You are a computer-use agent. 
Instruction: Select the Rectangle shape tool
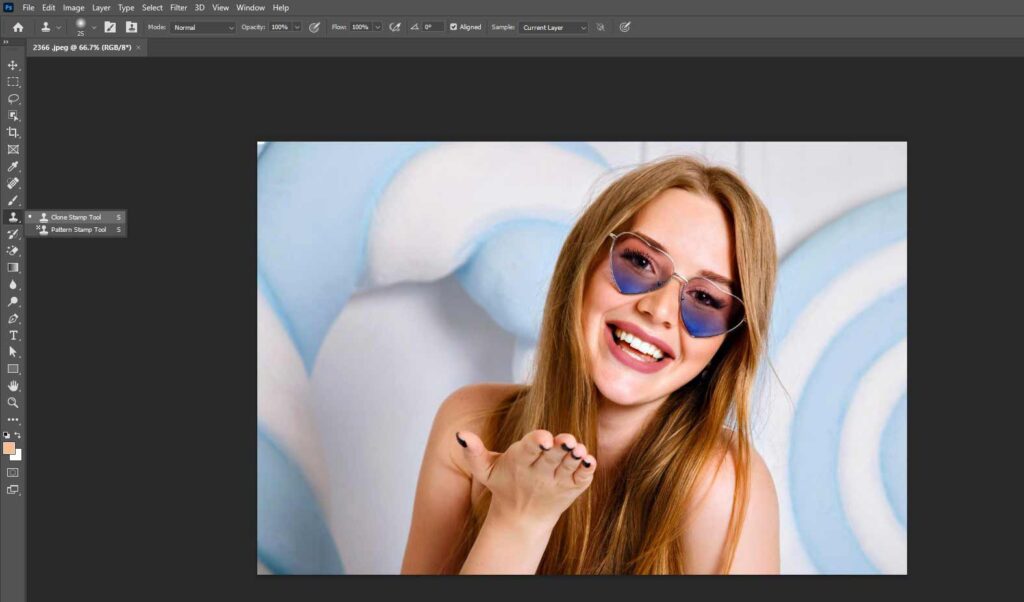[12, 369]
